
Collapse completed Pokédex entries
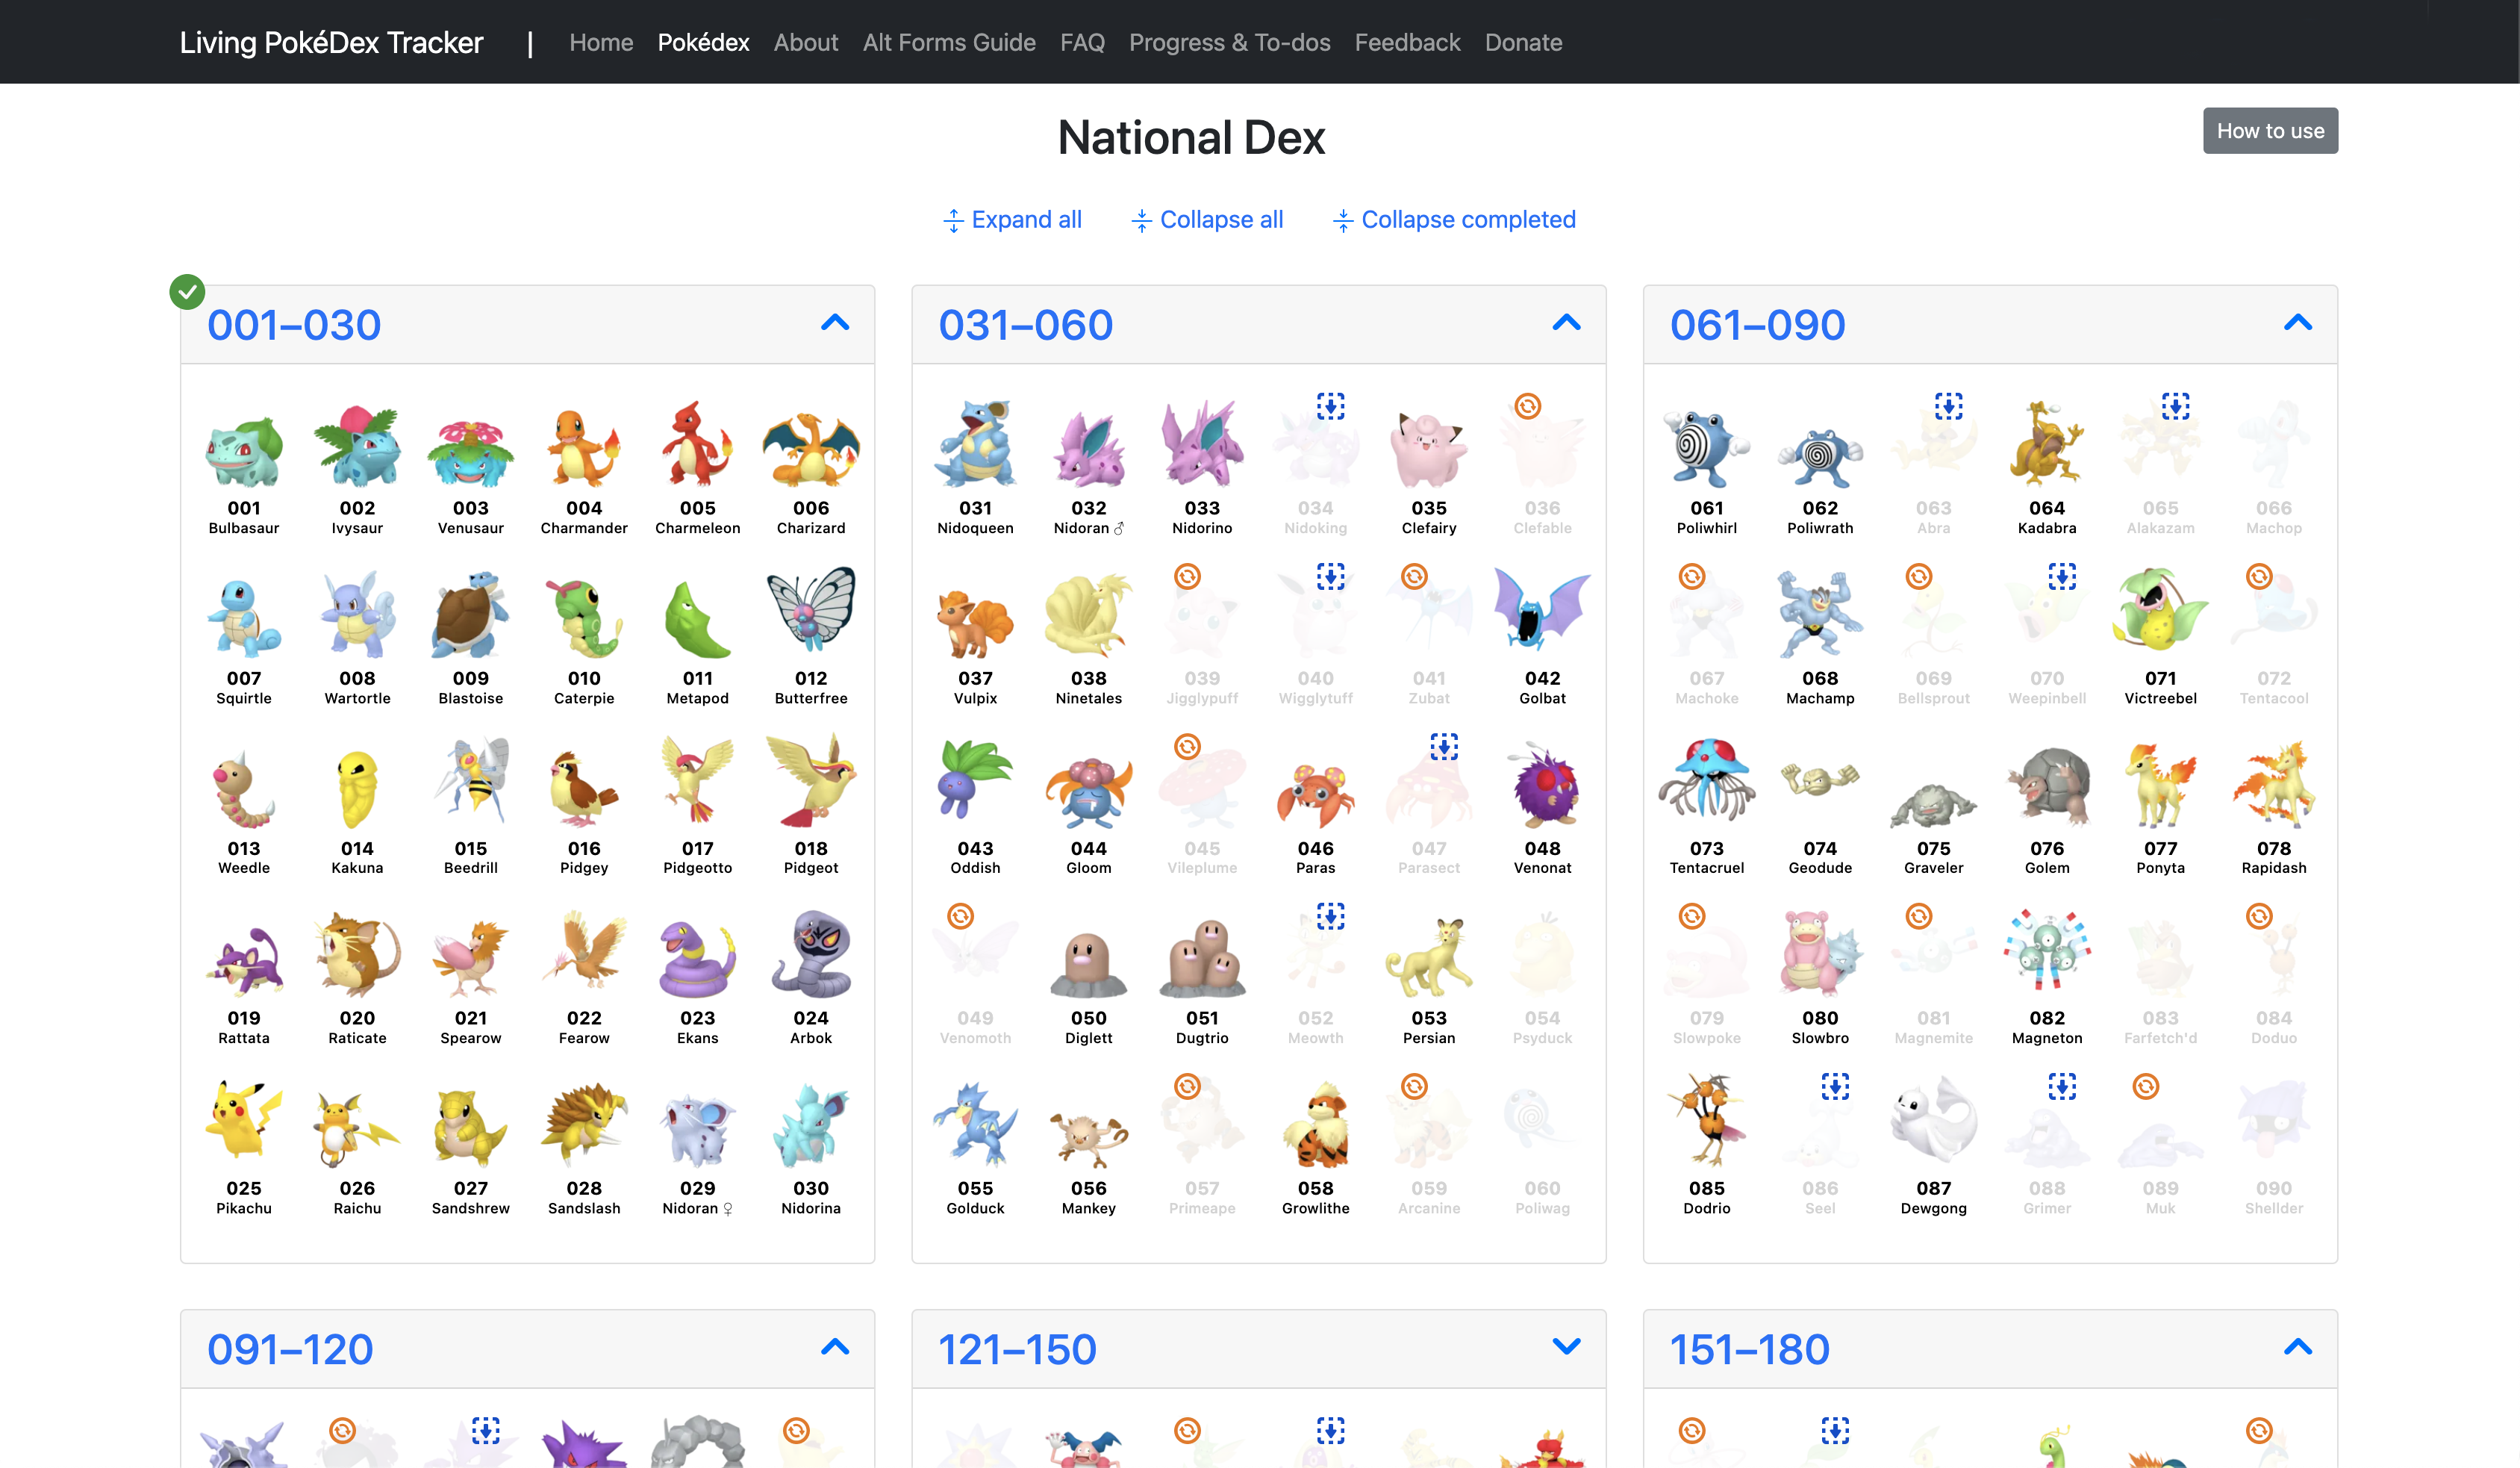(x=1455, y=219)
